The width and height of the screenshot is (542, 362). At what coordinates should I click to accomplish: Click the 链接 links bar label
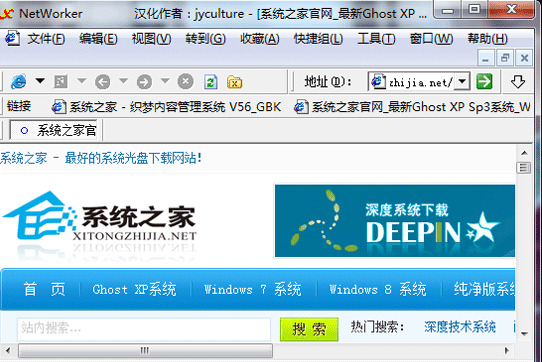(19, 106)
